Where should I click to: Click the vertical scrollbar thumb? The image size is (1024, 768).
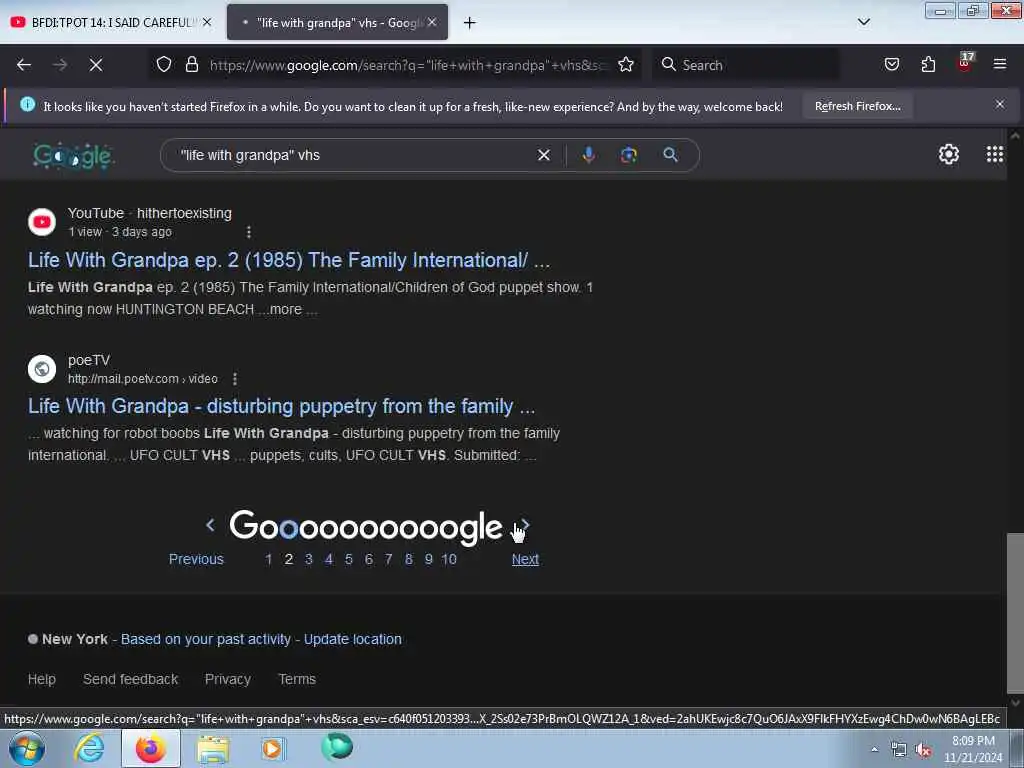[1014, 613]
